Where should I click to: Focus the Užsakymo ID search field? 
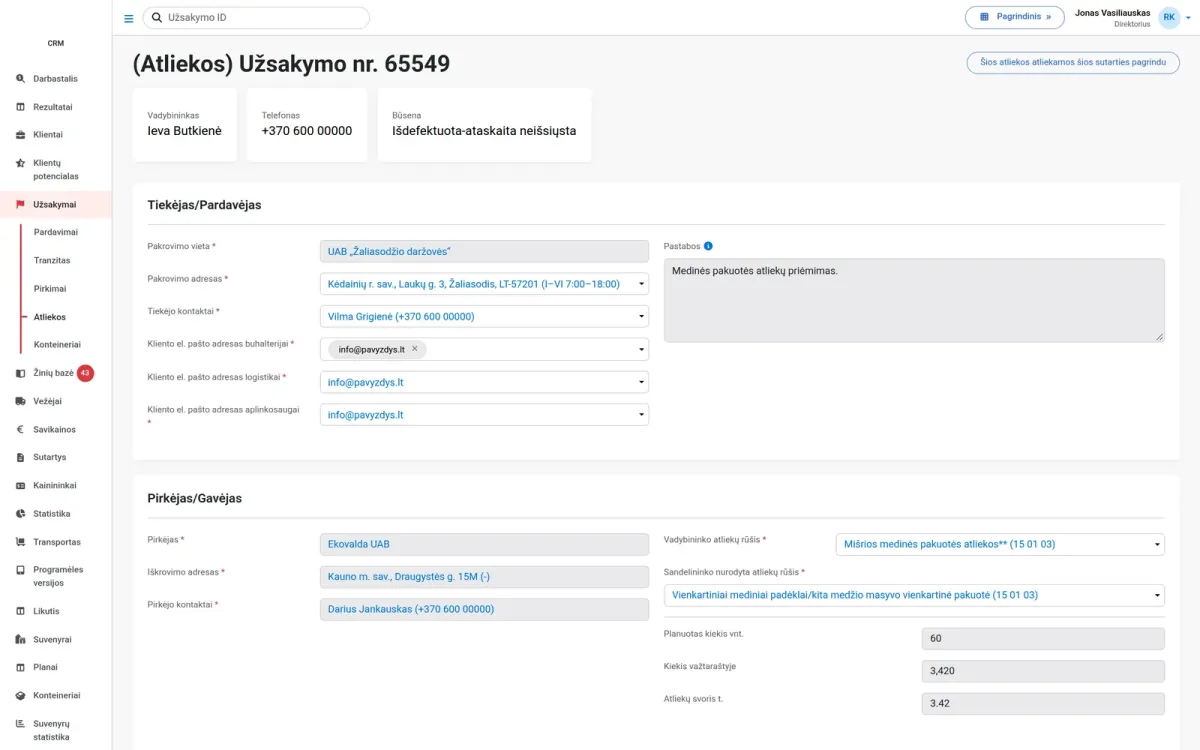[x=256, y=18]
